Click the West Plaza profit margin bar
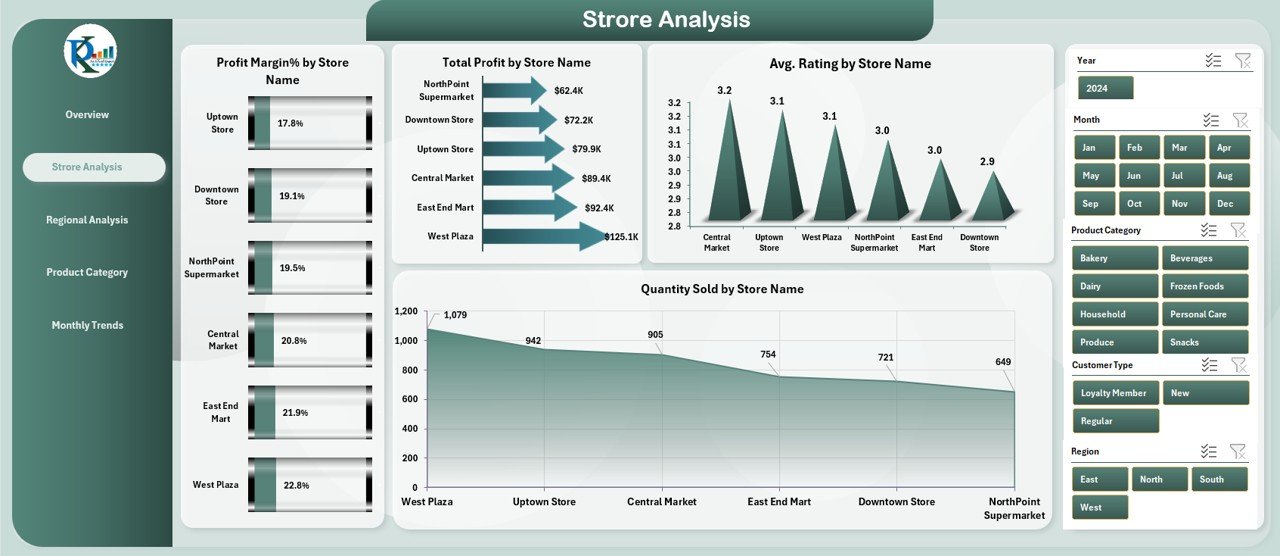1280x556 pixels. 310,485
